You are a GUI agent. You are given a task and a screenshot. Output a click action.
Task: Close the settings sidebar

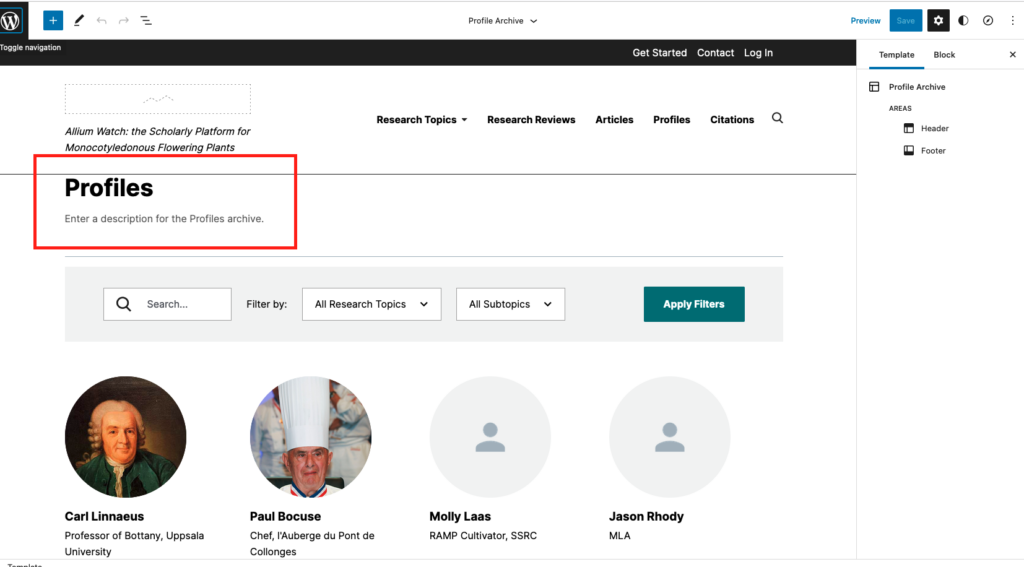point(1012,55)
